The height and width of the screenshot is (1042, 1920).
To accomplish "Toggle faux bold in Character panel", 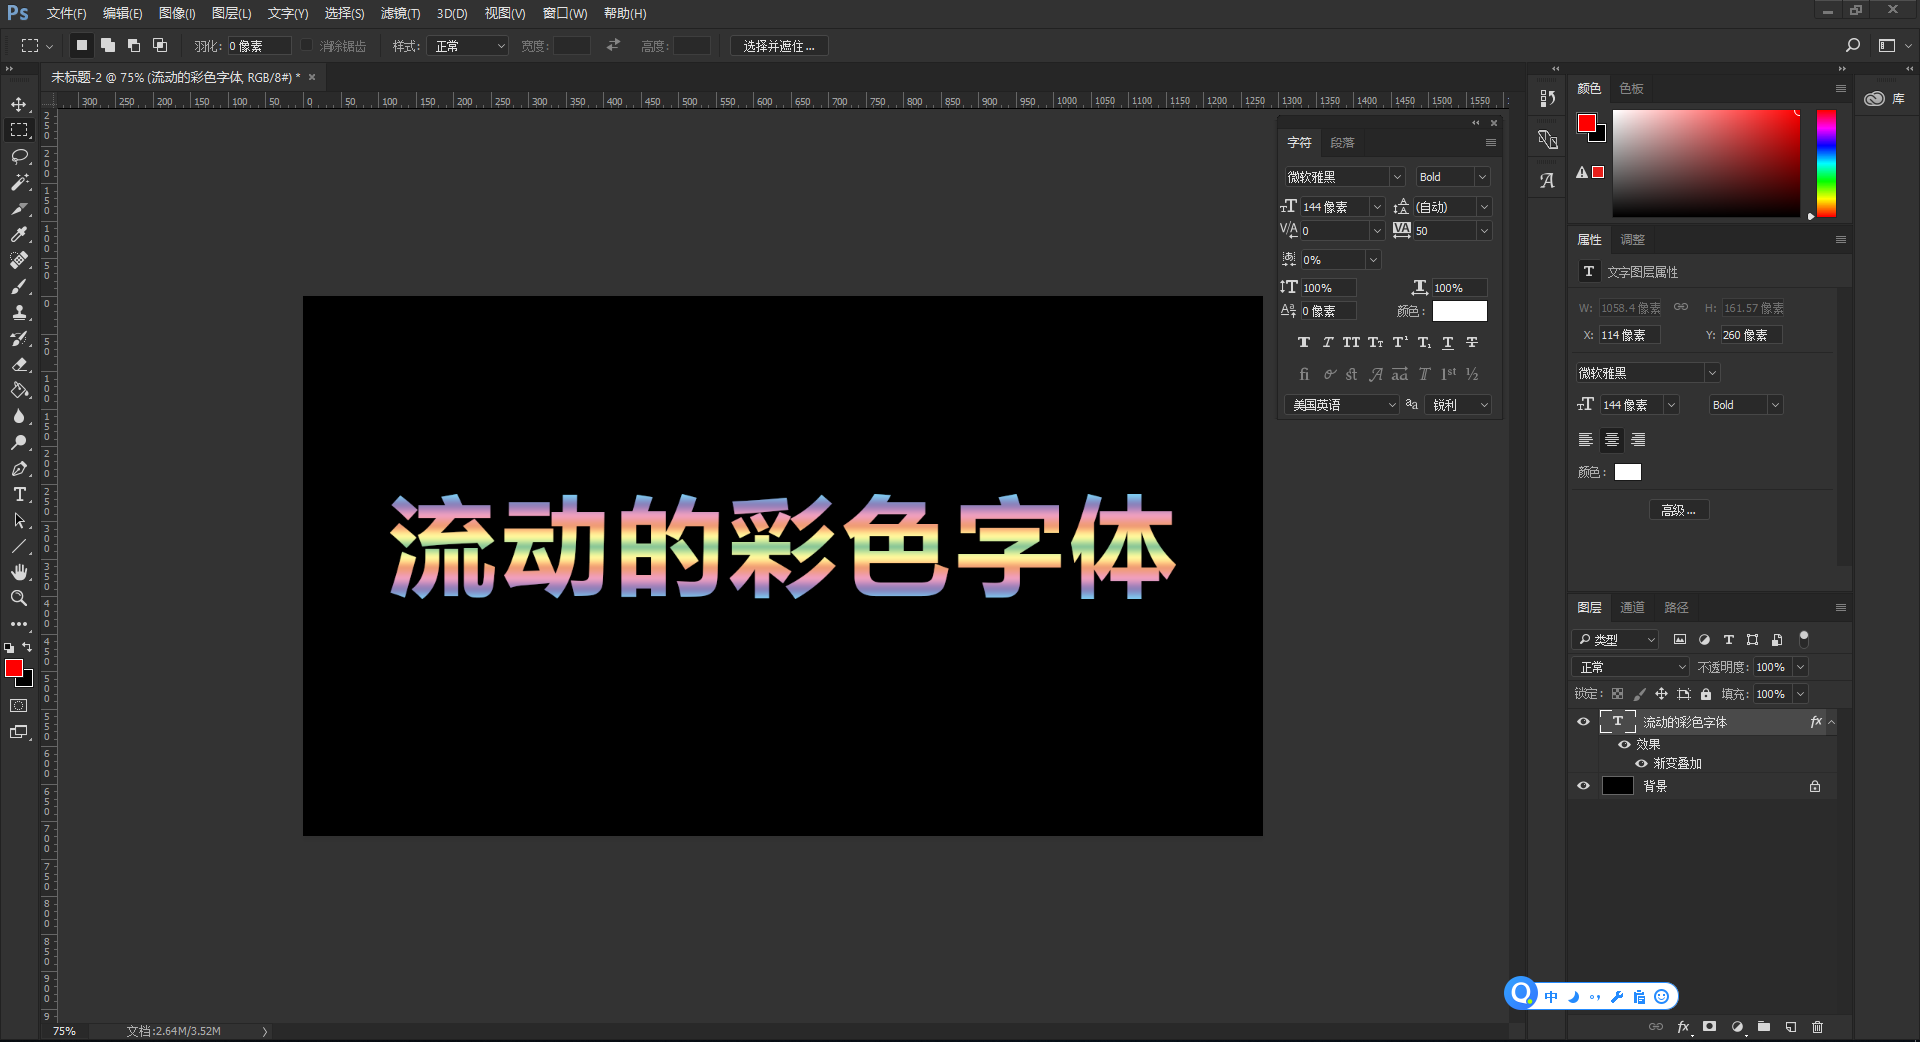I will pos(1304,342).
